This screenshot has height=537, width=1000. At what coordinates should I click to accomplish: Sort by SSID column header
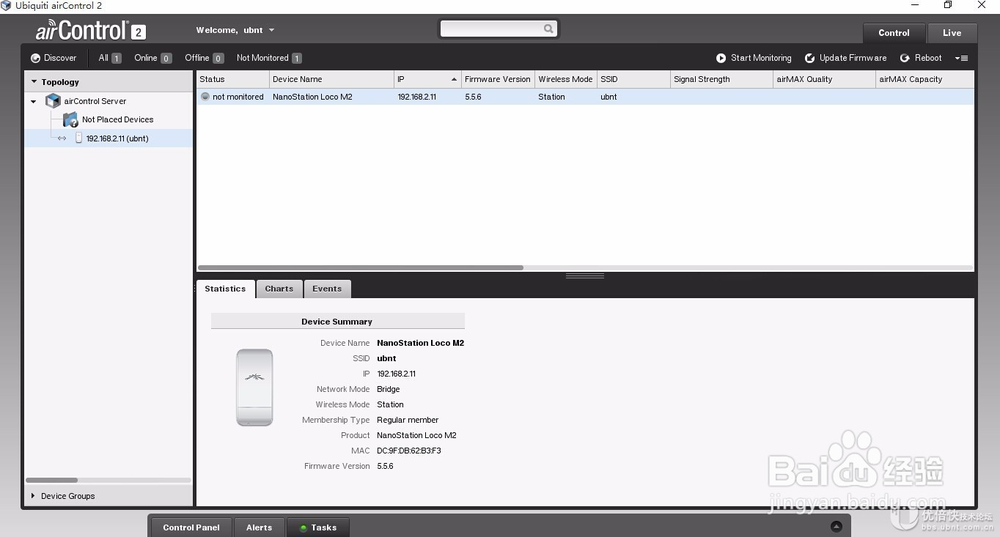[x=633, y=79]
